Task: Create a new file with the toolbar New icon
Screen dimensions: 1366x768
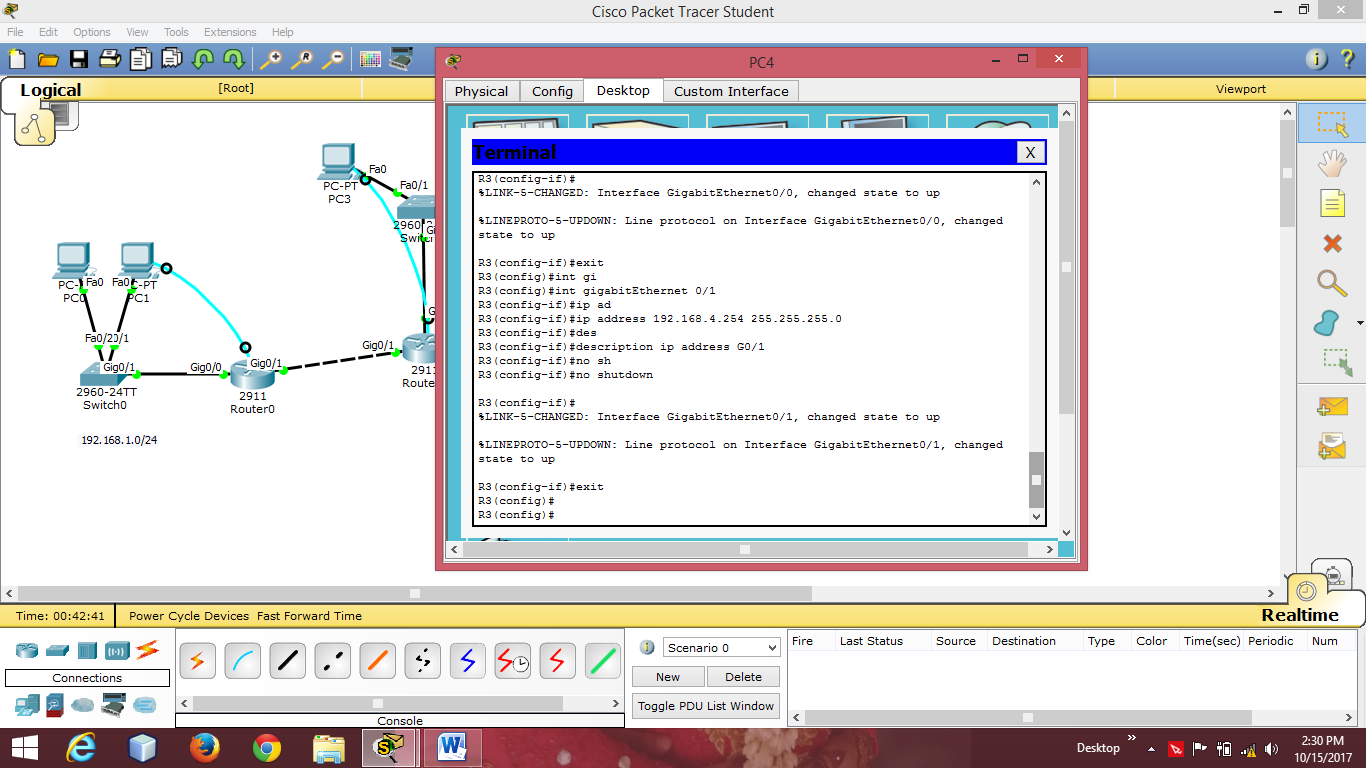Action: (17, 59)
